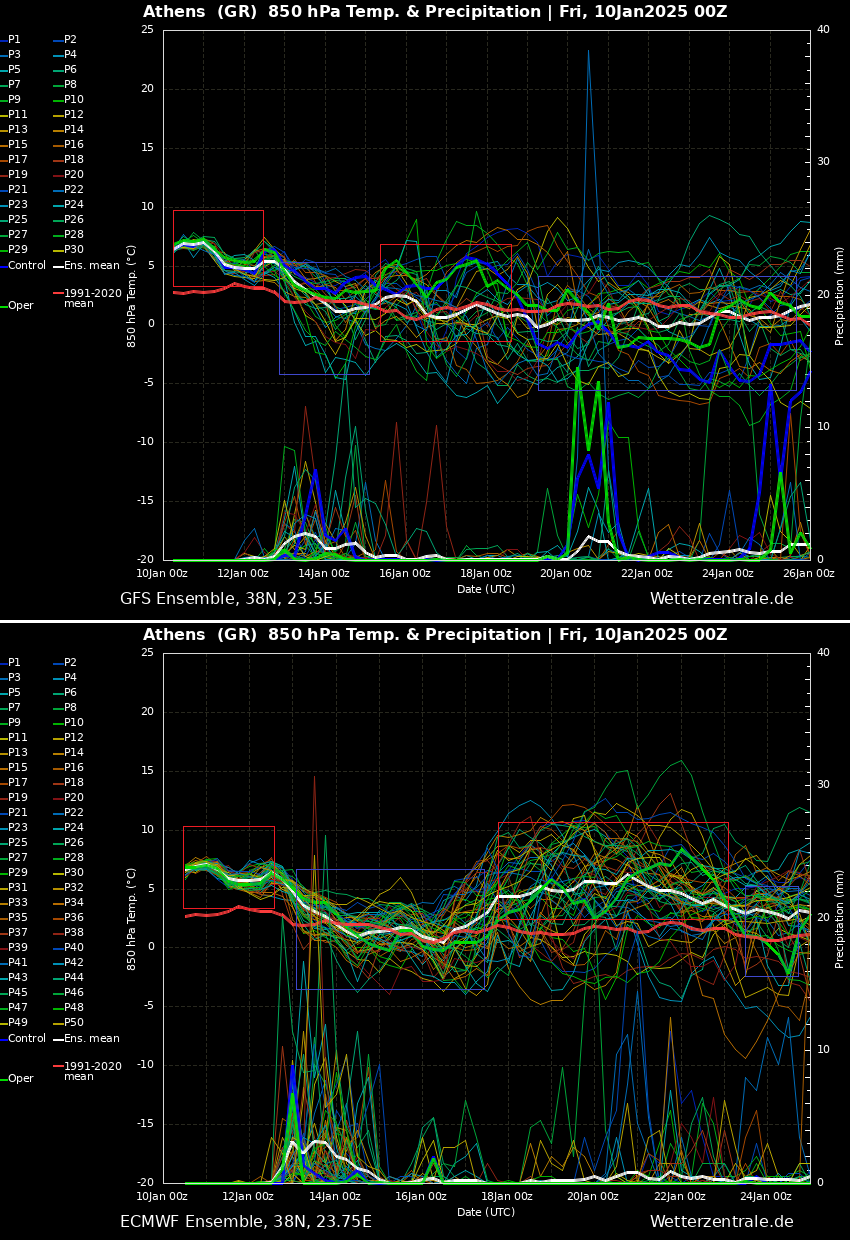Click the Ens. mean legend in ECMWF chart
Image resolution: width=850 pixels, height=1240 pixels.
coord(91,1039)
